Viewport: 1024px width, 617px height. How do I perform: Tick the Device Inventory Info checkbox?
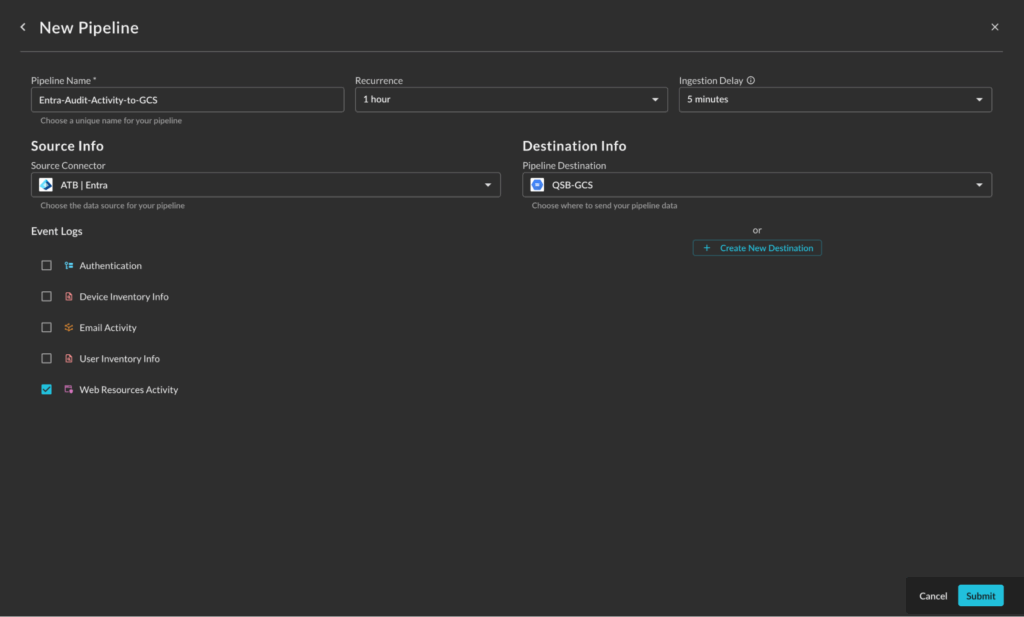[46, 297]
